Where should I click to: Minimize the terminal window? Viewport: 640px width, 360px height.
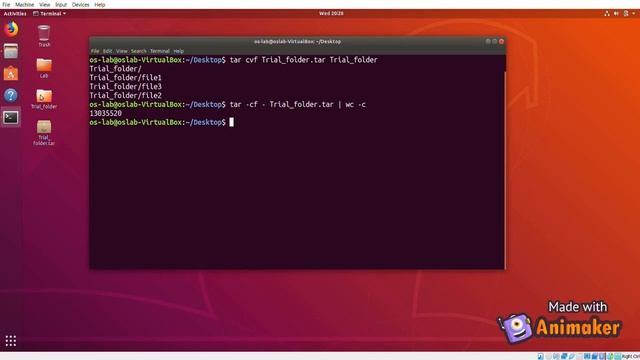point(488,41)
